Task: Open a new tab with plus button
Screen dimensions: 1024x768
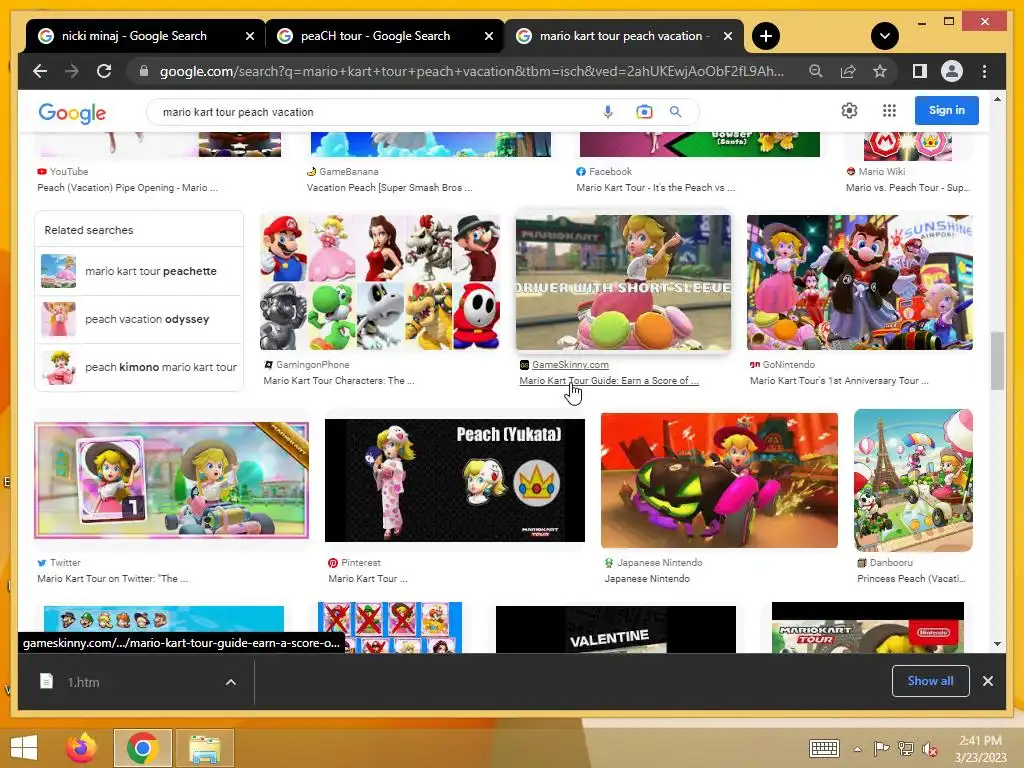Action: pos(765,36)
